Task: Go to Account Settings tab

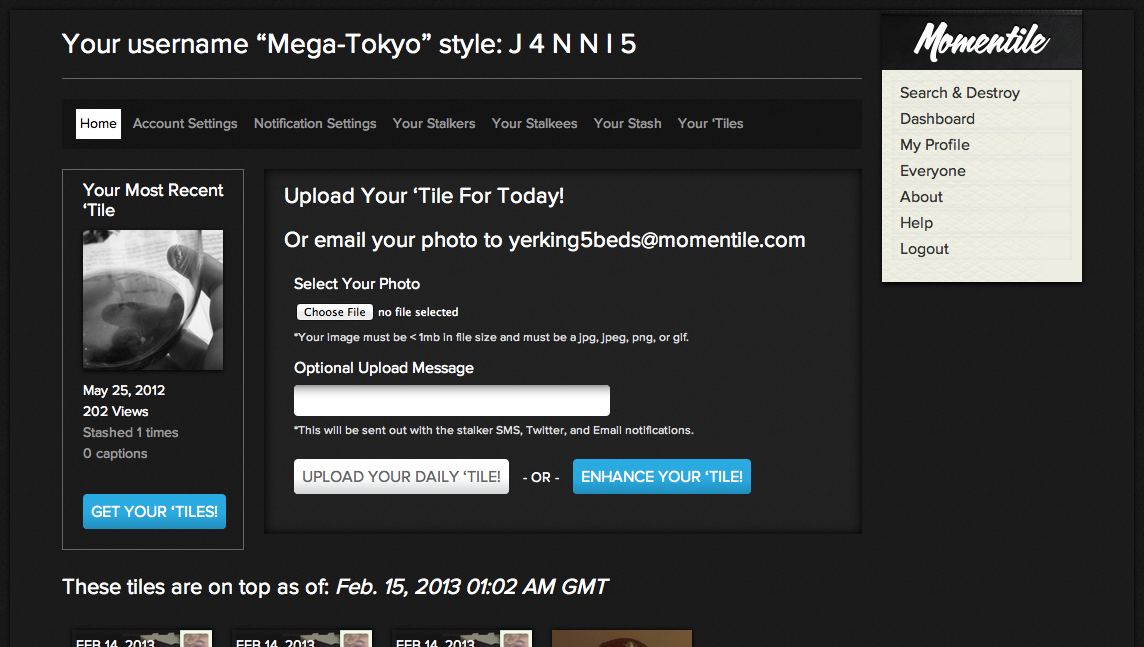Action: [185, 123]
